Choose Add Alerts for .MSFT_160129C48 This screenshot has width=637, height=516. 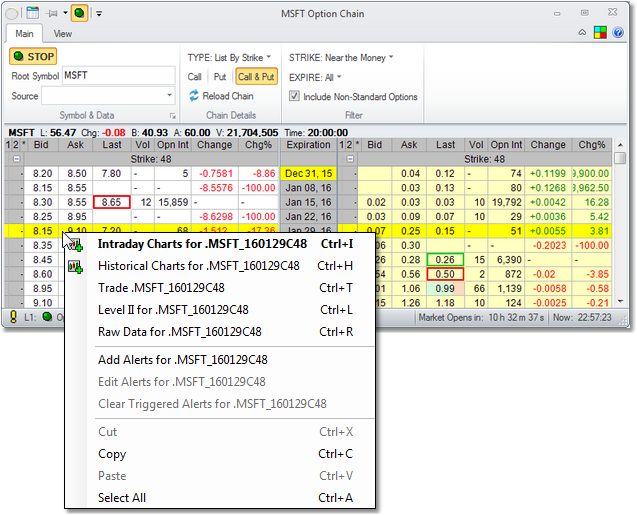tap(220, 360)
